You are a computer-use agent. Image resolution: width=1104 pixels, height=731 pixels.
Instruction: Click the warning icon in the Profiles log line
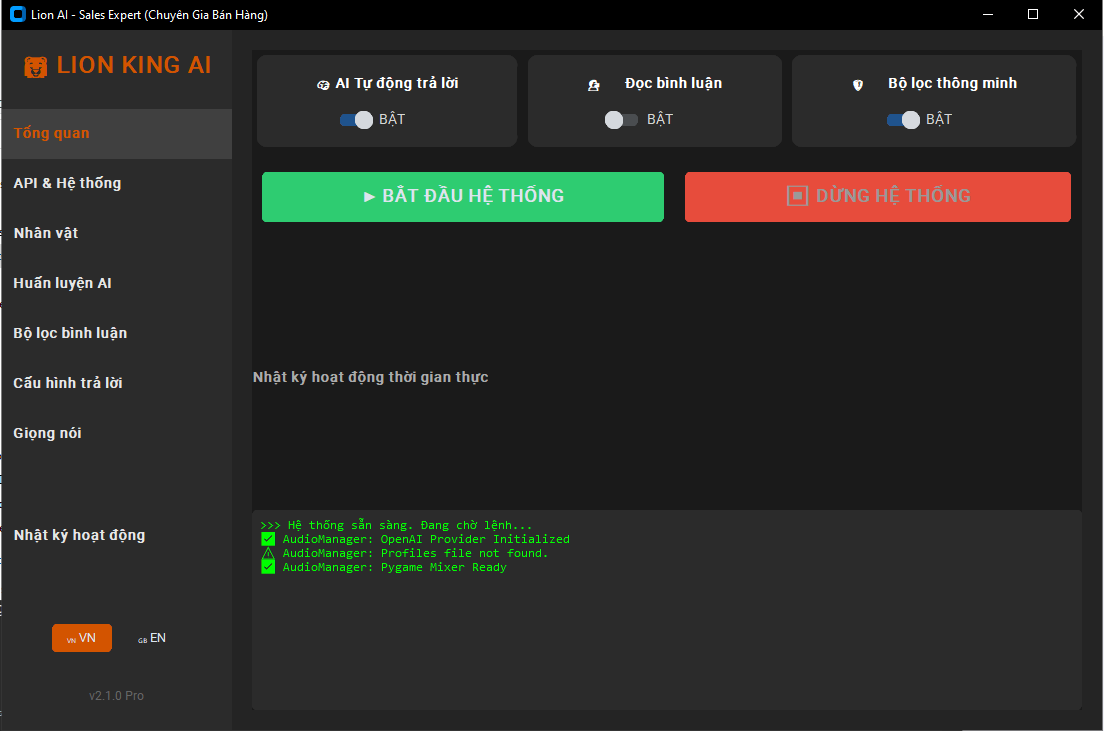(x=267, y=553)
